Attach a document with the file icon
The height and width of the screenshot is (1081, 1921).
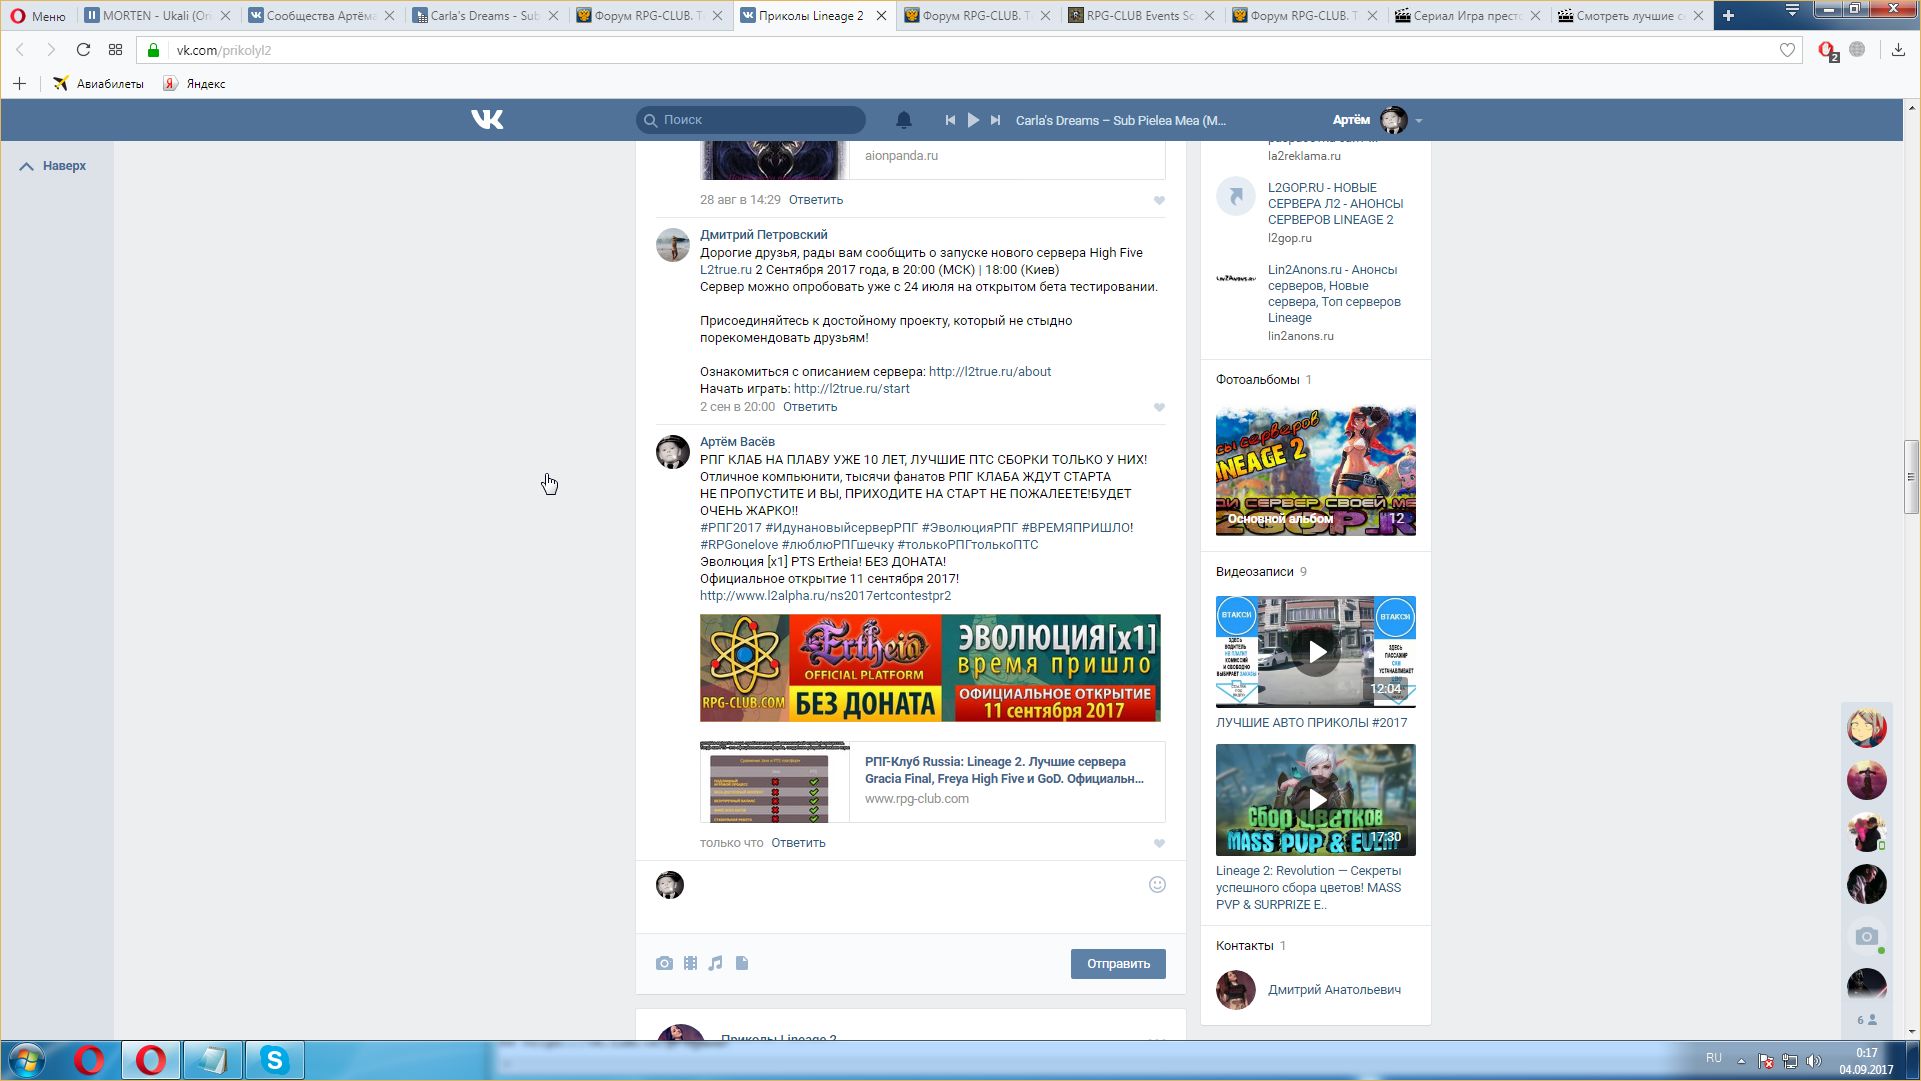click(742, 964)
